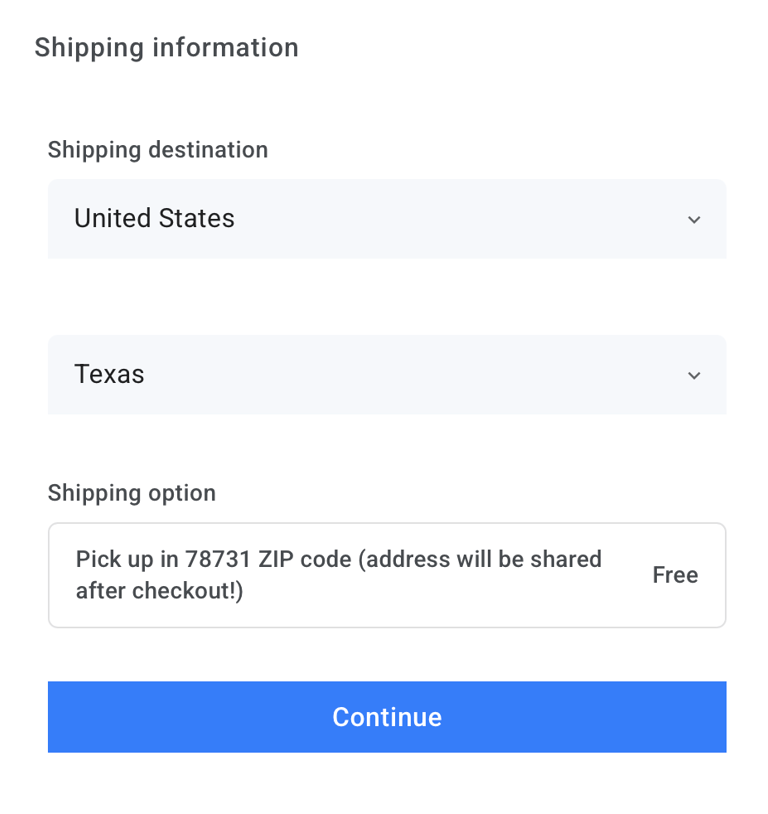Click the chevron icon in Texas dropdown

tap(694, 376)
